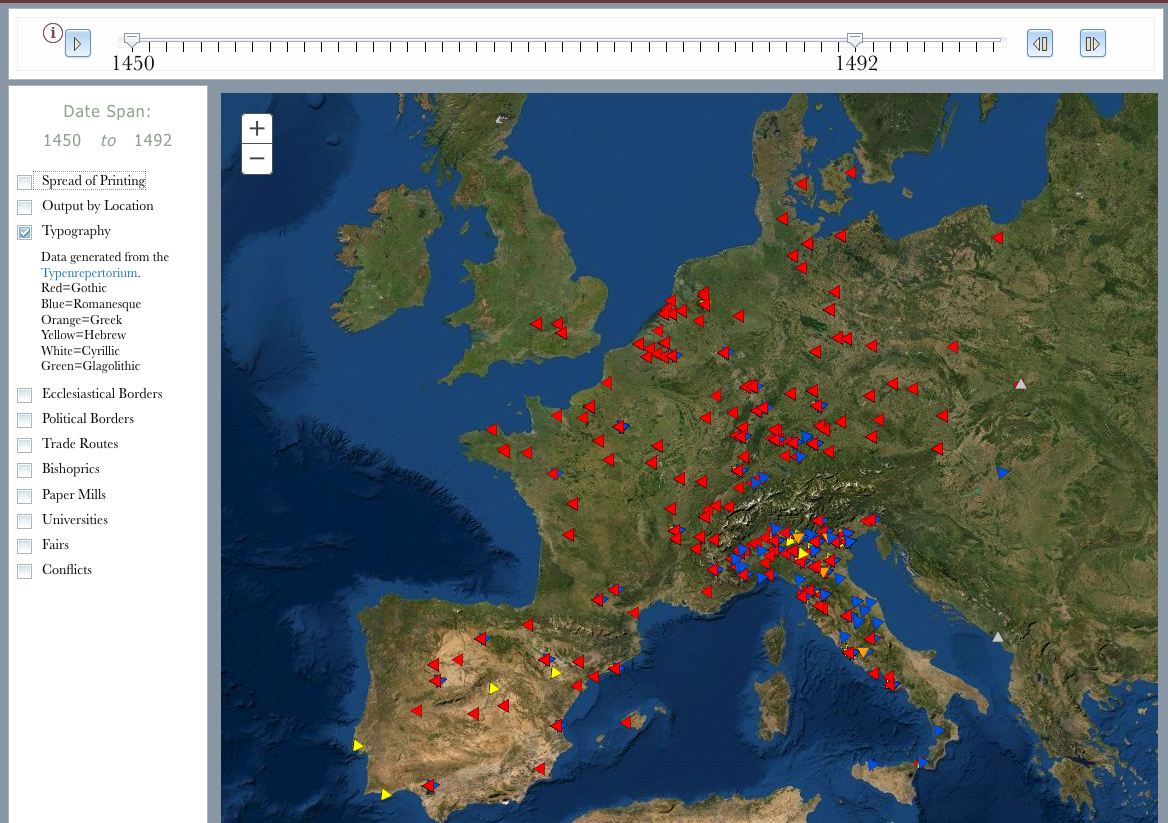Select the red Gothic marker in far northeast Germany
Viewport: 1168px width, 823px height.
point(997,238)
